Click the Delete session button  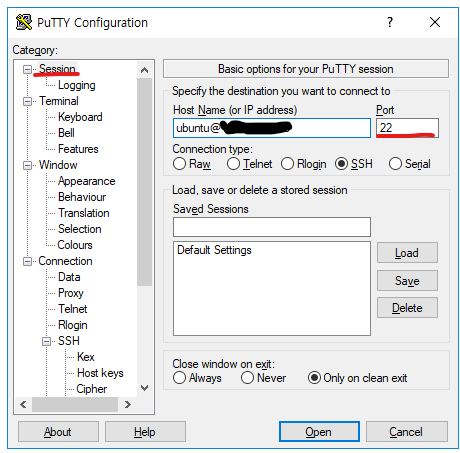coord(407,308)
